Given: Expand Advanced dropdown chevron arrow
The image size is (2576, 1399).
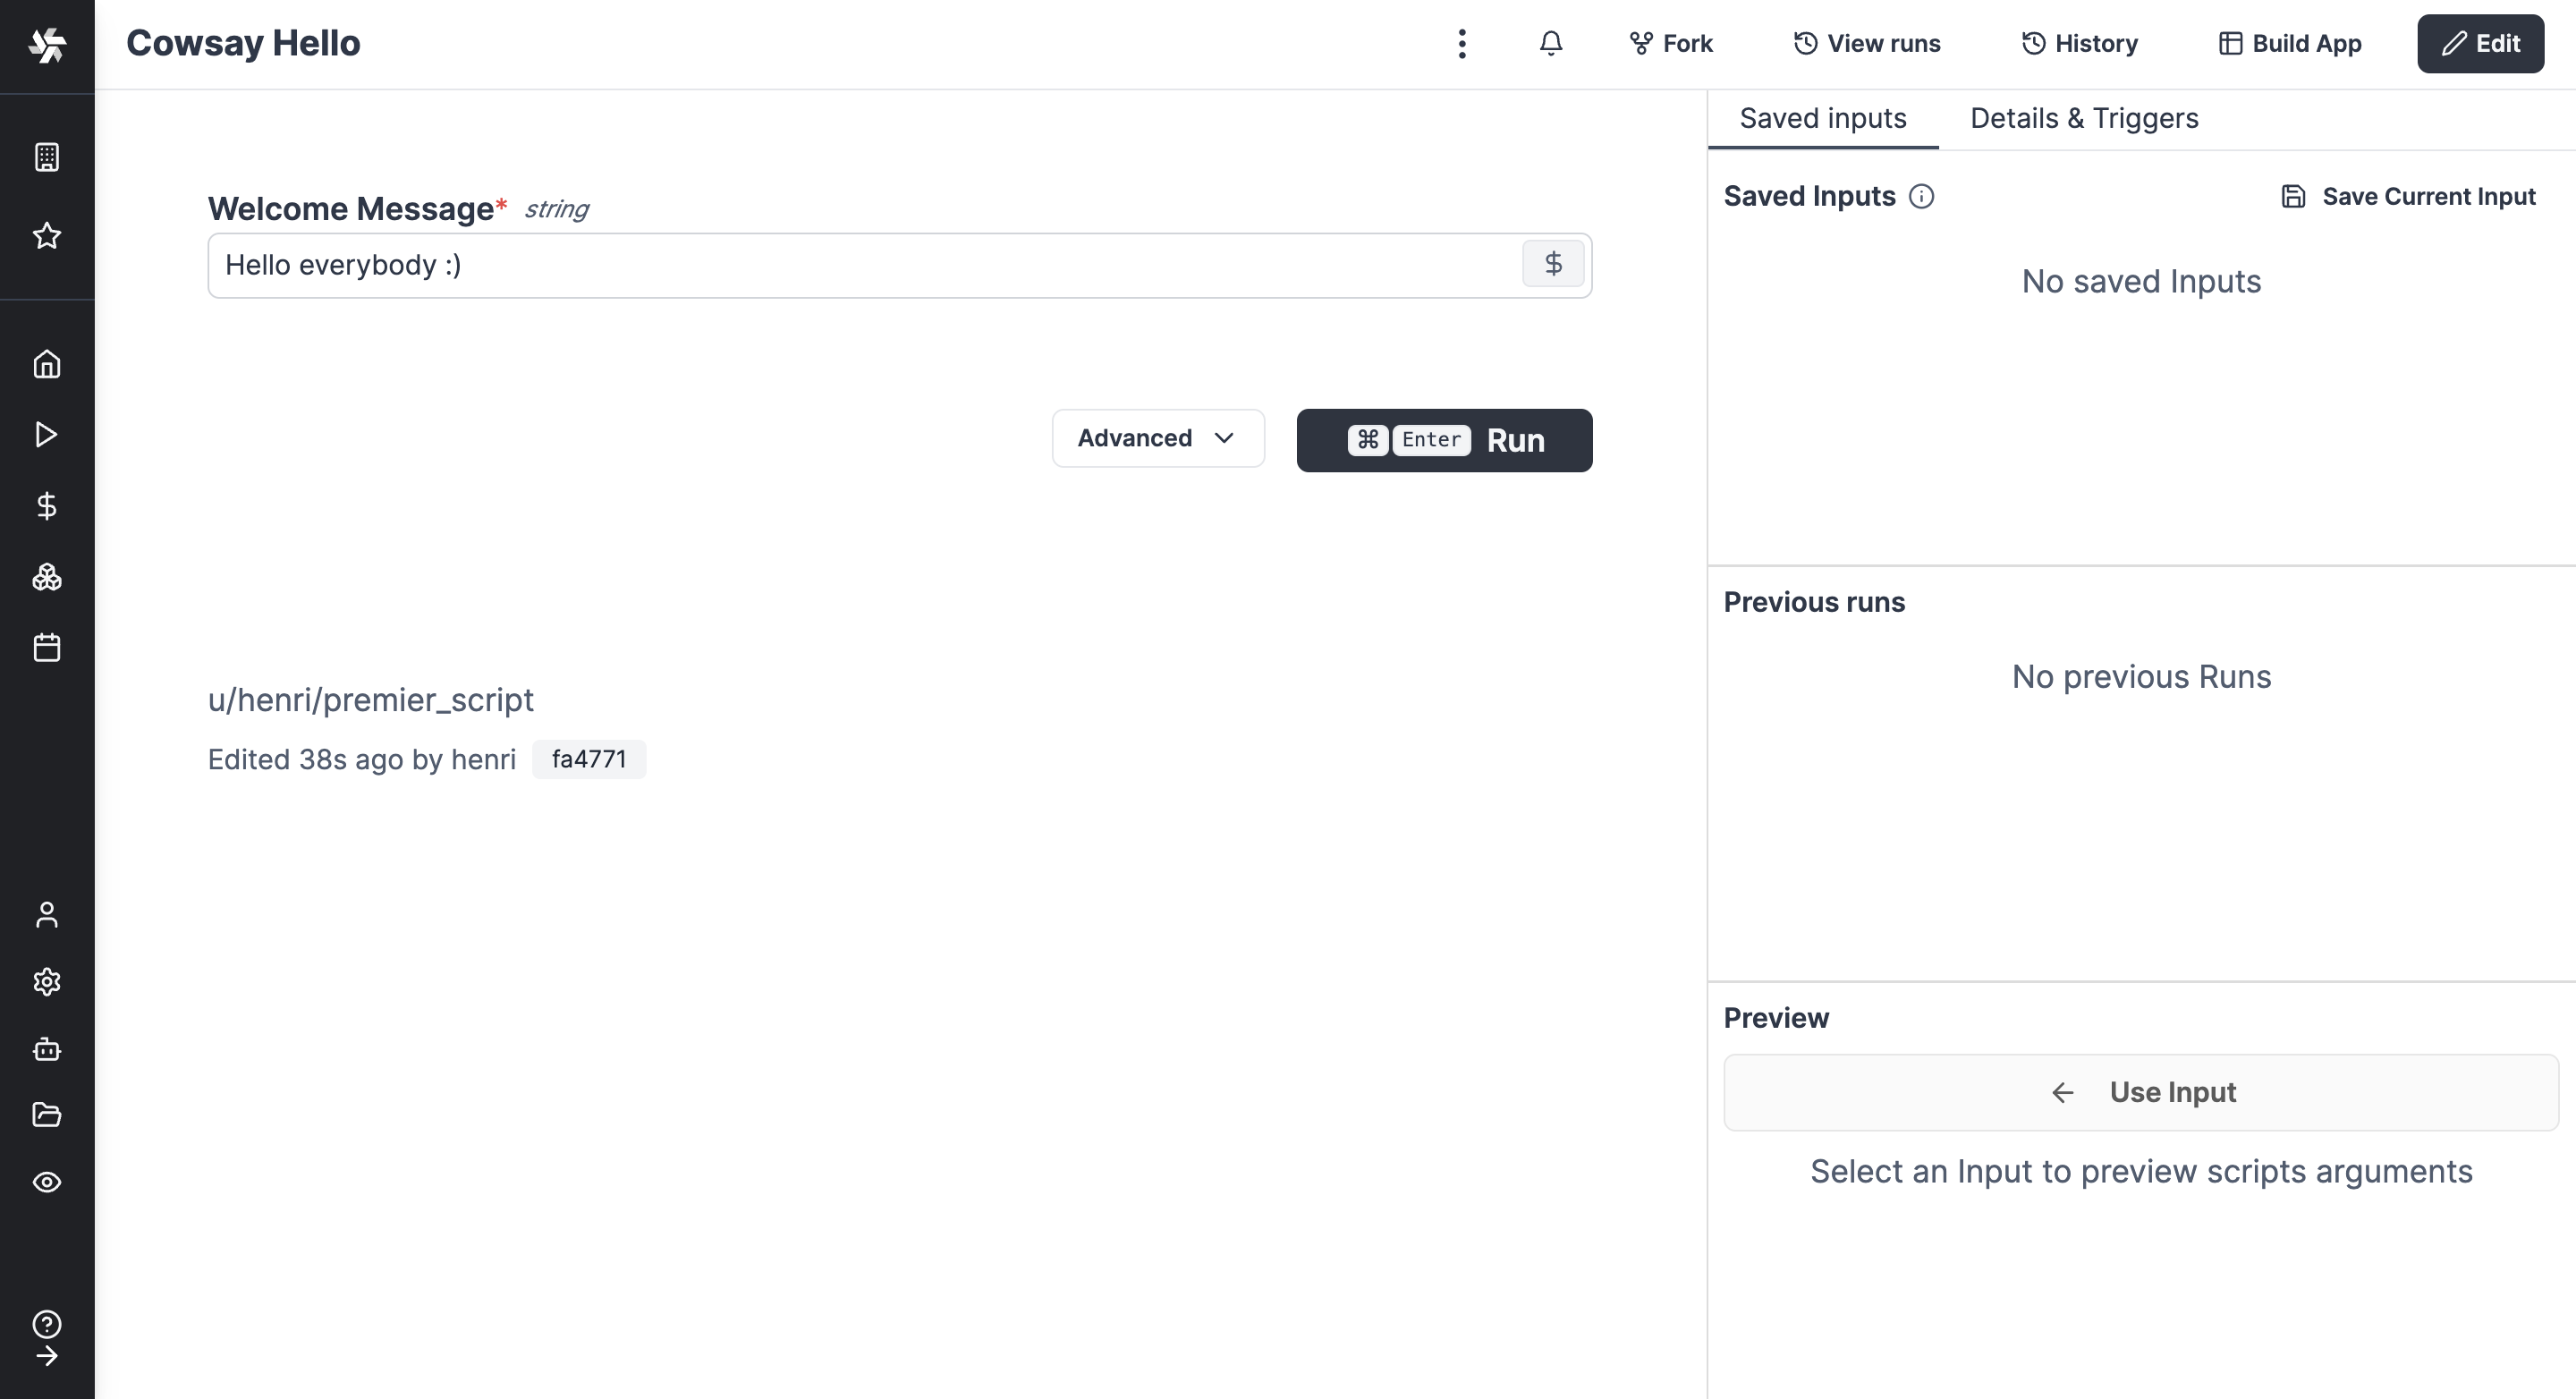Looking at the screenshot, I should click(x=1224, y=437).
